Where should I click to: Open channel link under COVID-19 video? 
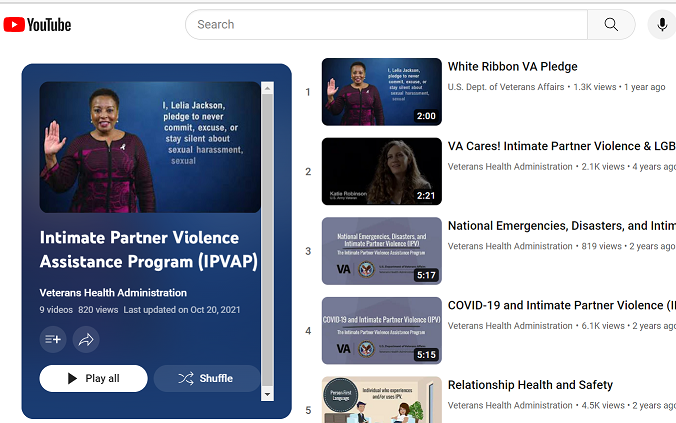coord(510,326)
